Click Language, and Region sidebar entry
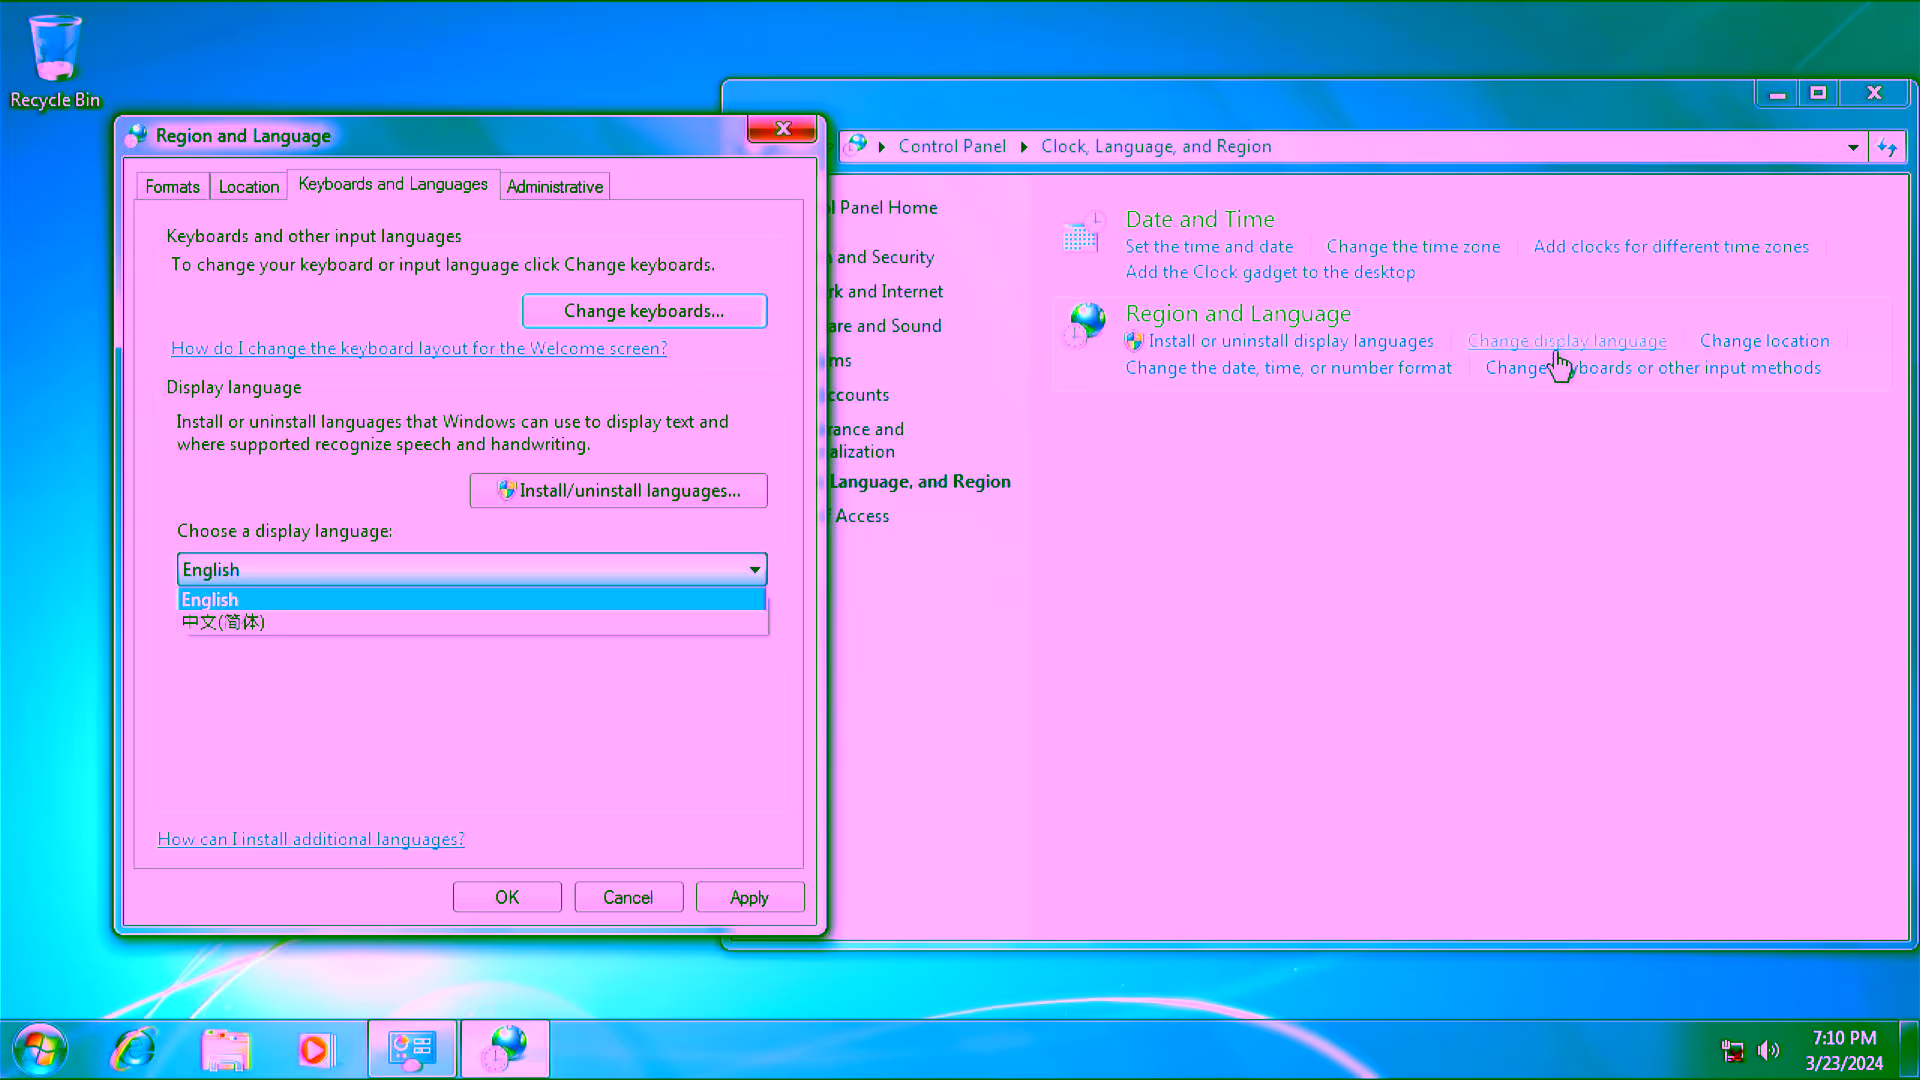The height and width of the screenshot is (1080, 1920). (x=920, y=482)
